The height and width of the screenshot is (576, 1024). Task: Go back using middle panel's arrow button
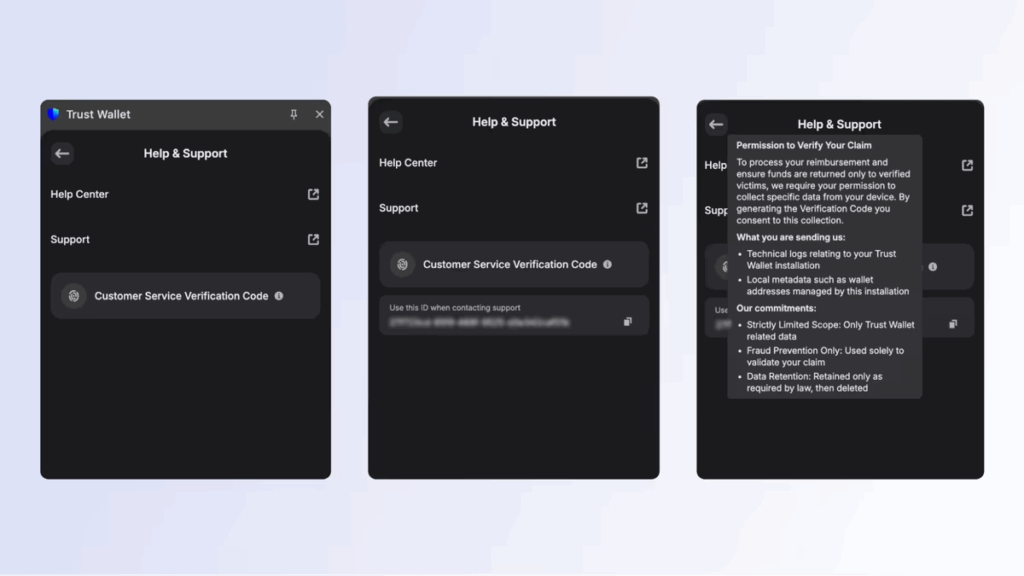[x=391, y=122]
